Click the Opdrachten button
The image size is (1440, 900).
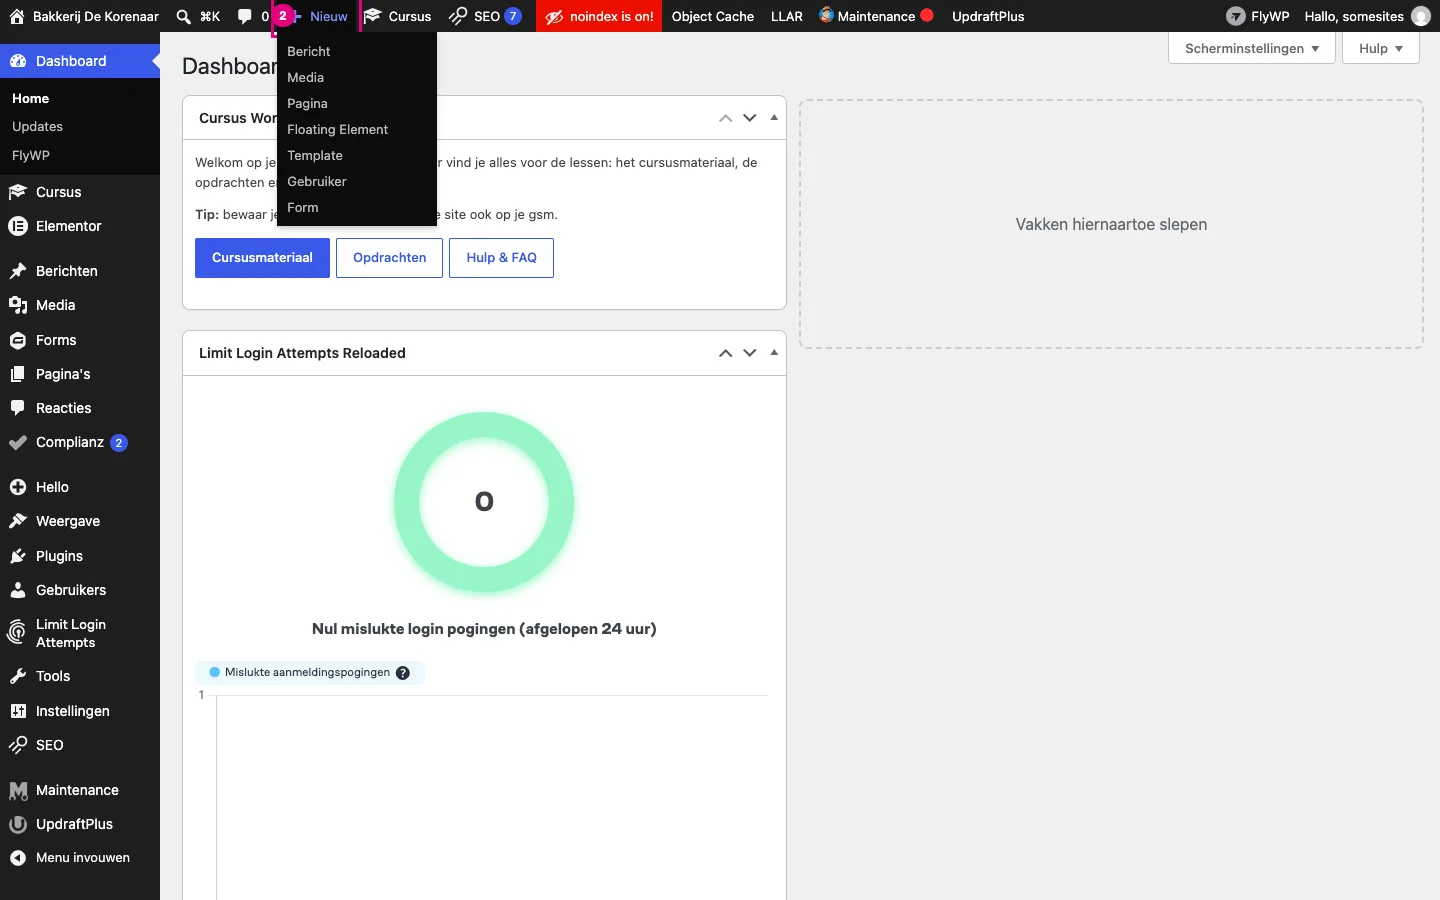tap(390, 258)
